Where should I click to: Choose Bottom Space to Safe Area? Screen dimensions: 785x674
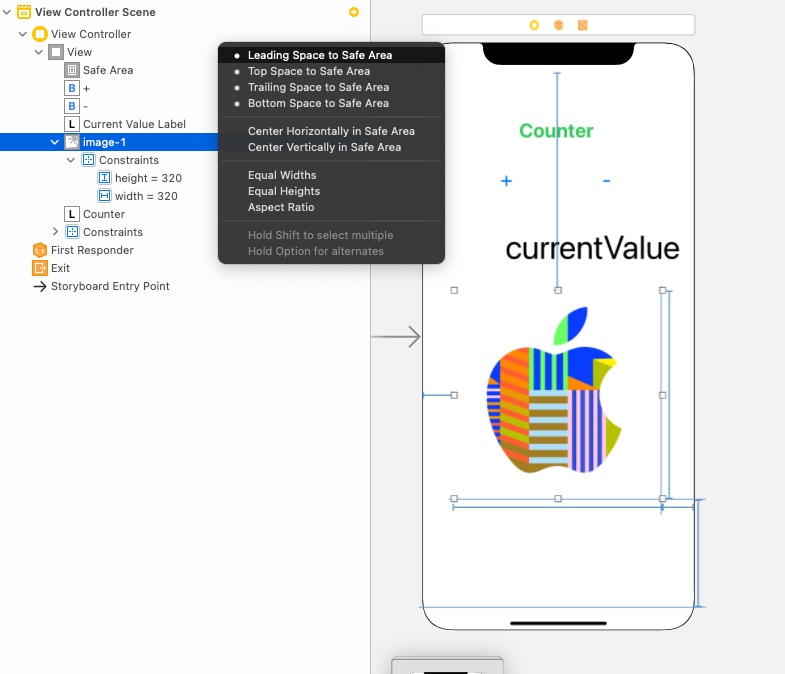point(331,103)
